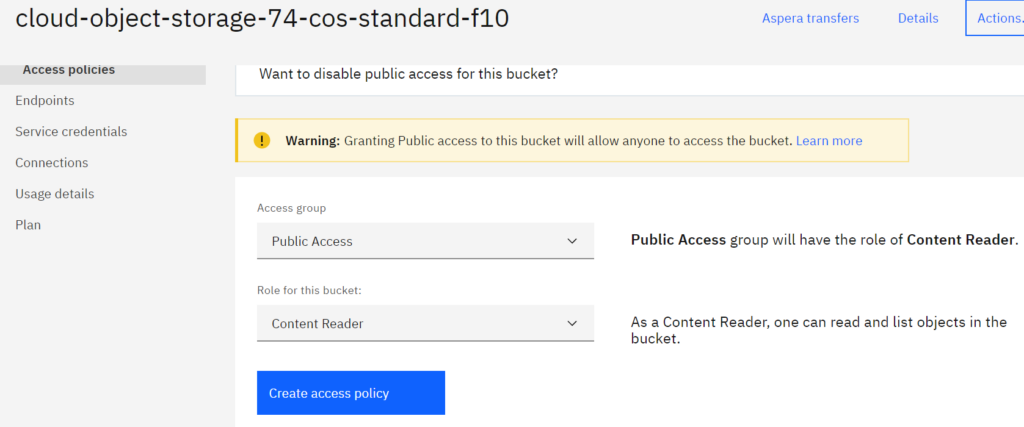The height and width of the screenshot is (427, 1024).
Task: Open the Access group dropdown field
Action: [425, 241]
